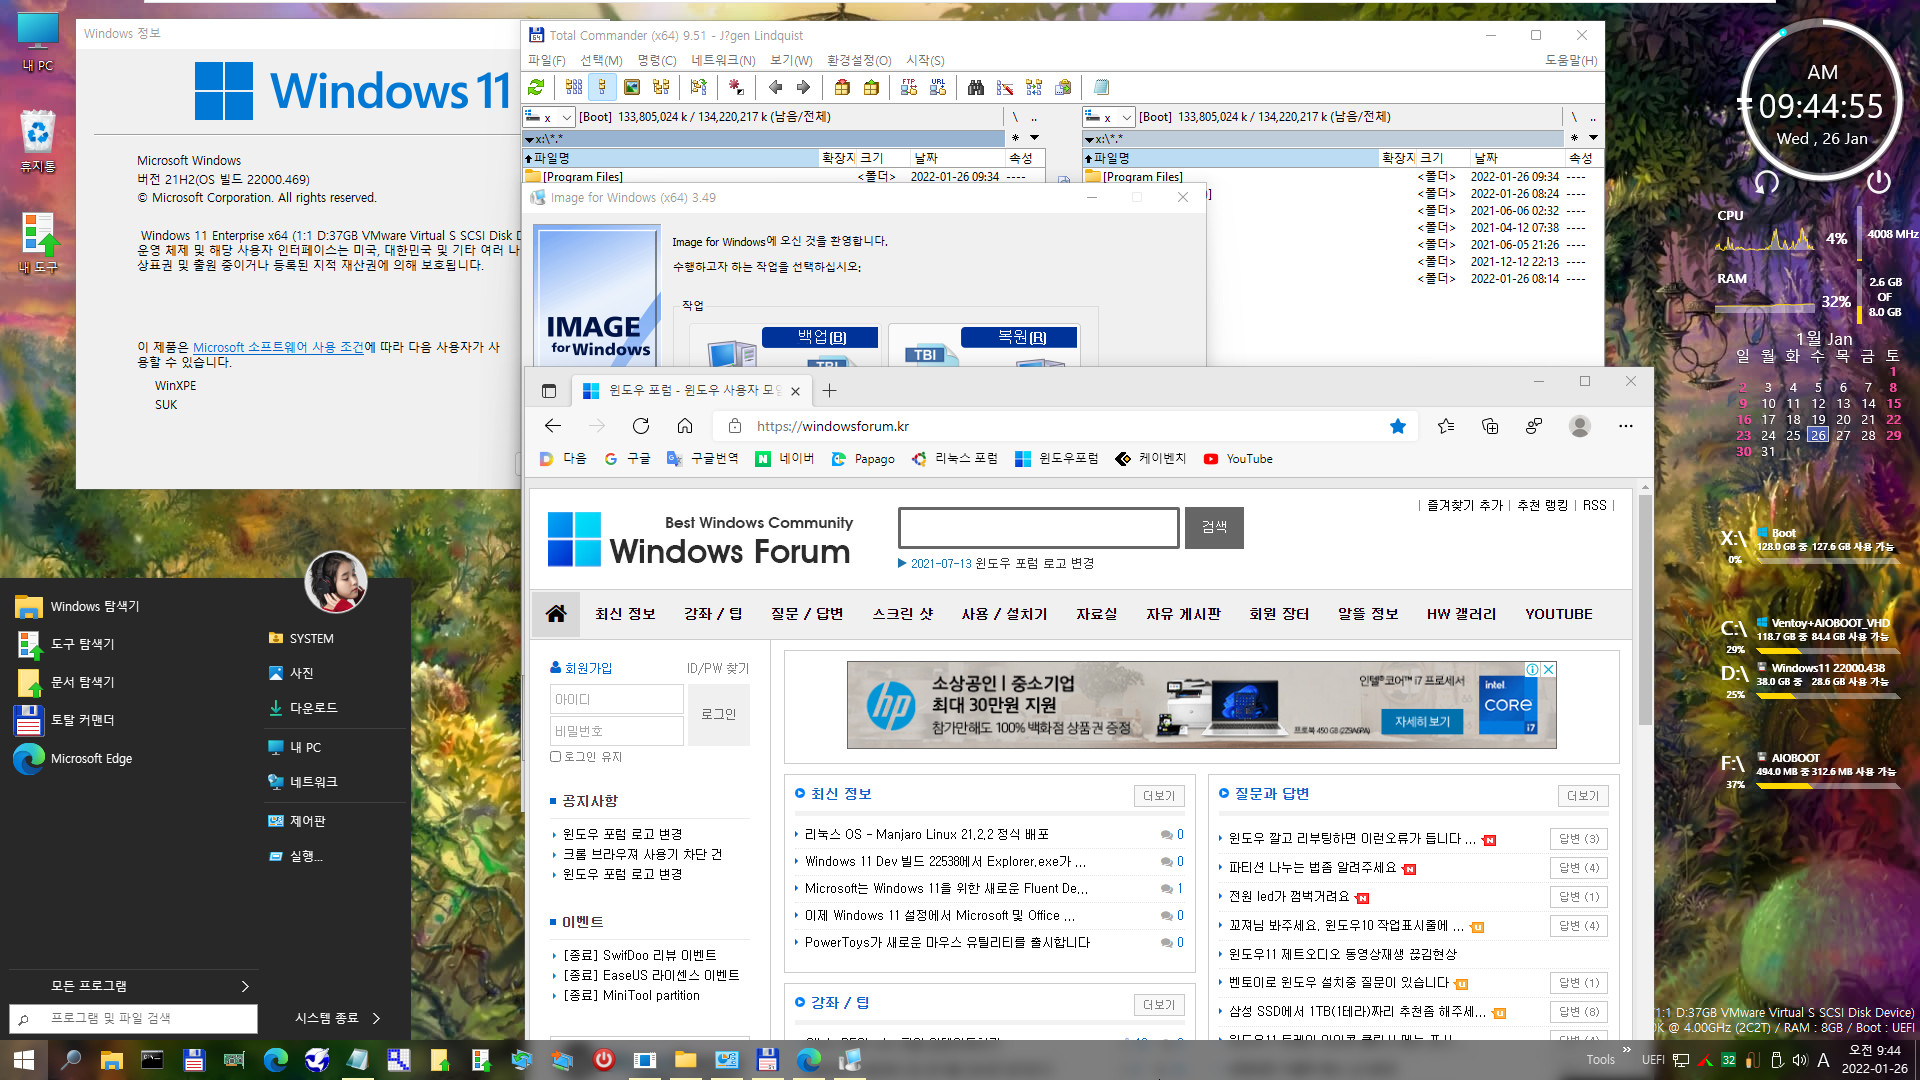Open Edge collections icon
The height and width of the screenshot is (1080, 1920).
tap(1490, 426)
